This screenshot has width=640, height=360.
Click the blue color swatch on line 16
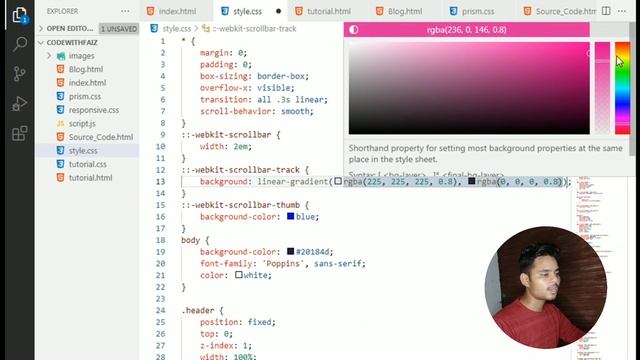click(x=291, y=216)
